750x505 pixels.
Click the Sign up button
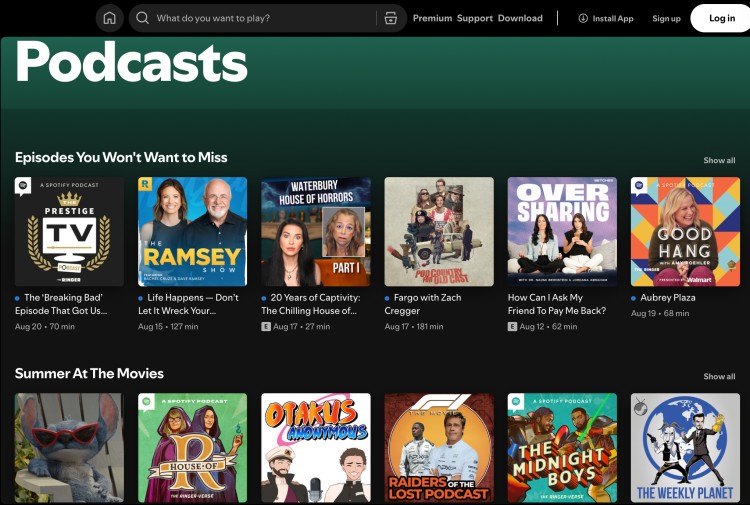[x=666, y=18]
